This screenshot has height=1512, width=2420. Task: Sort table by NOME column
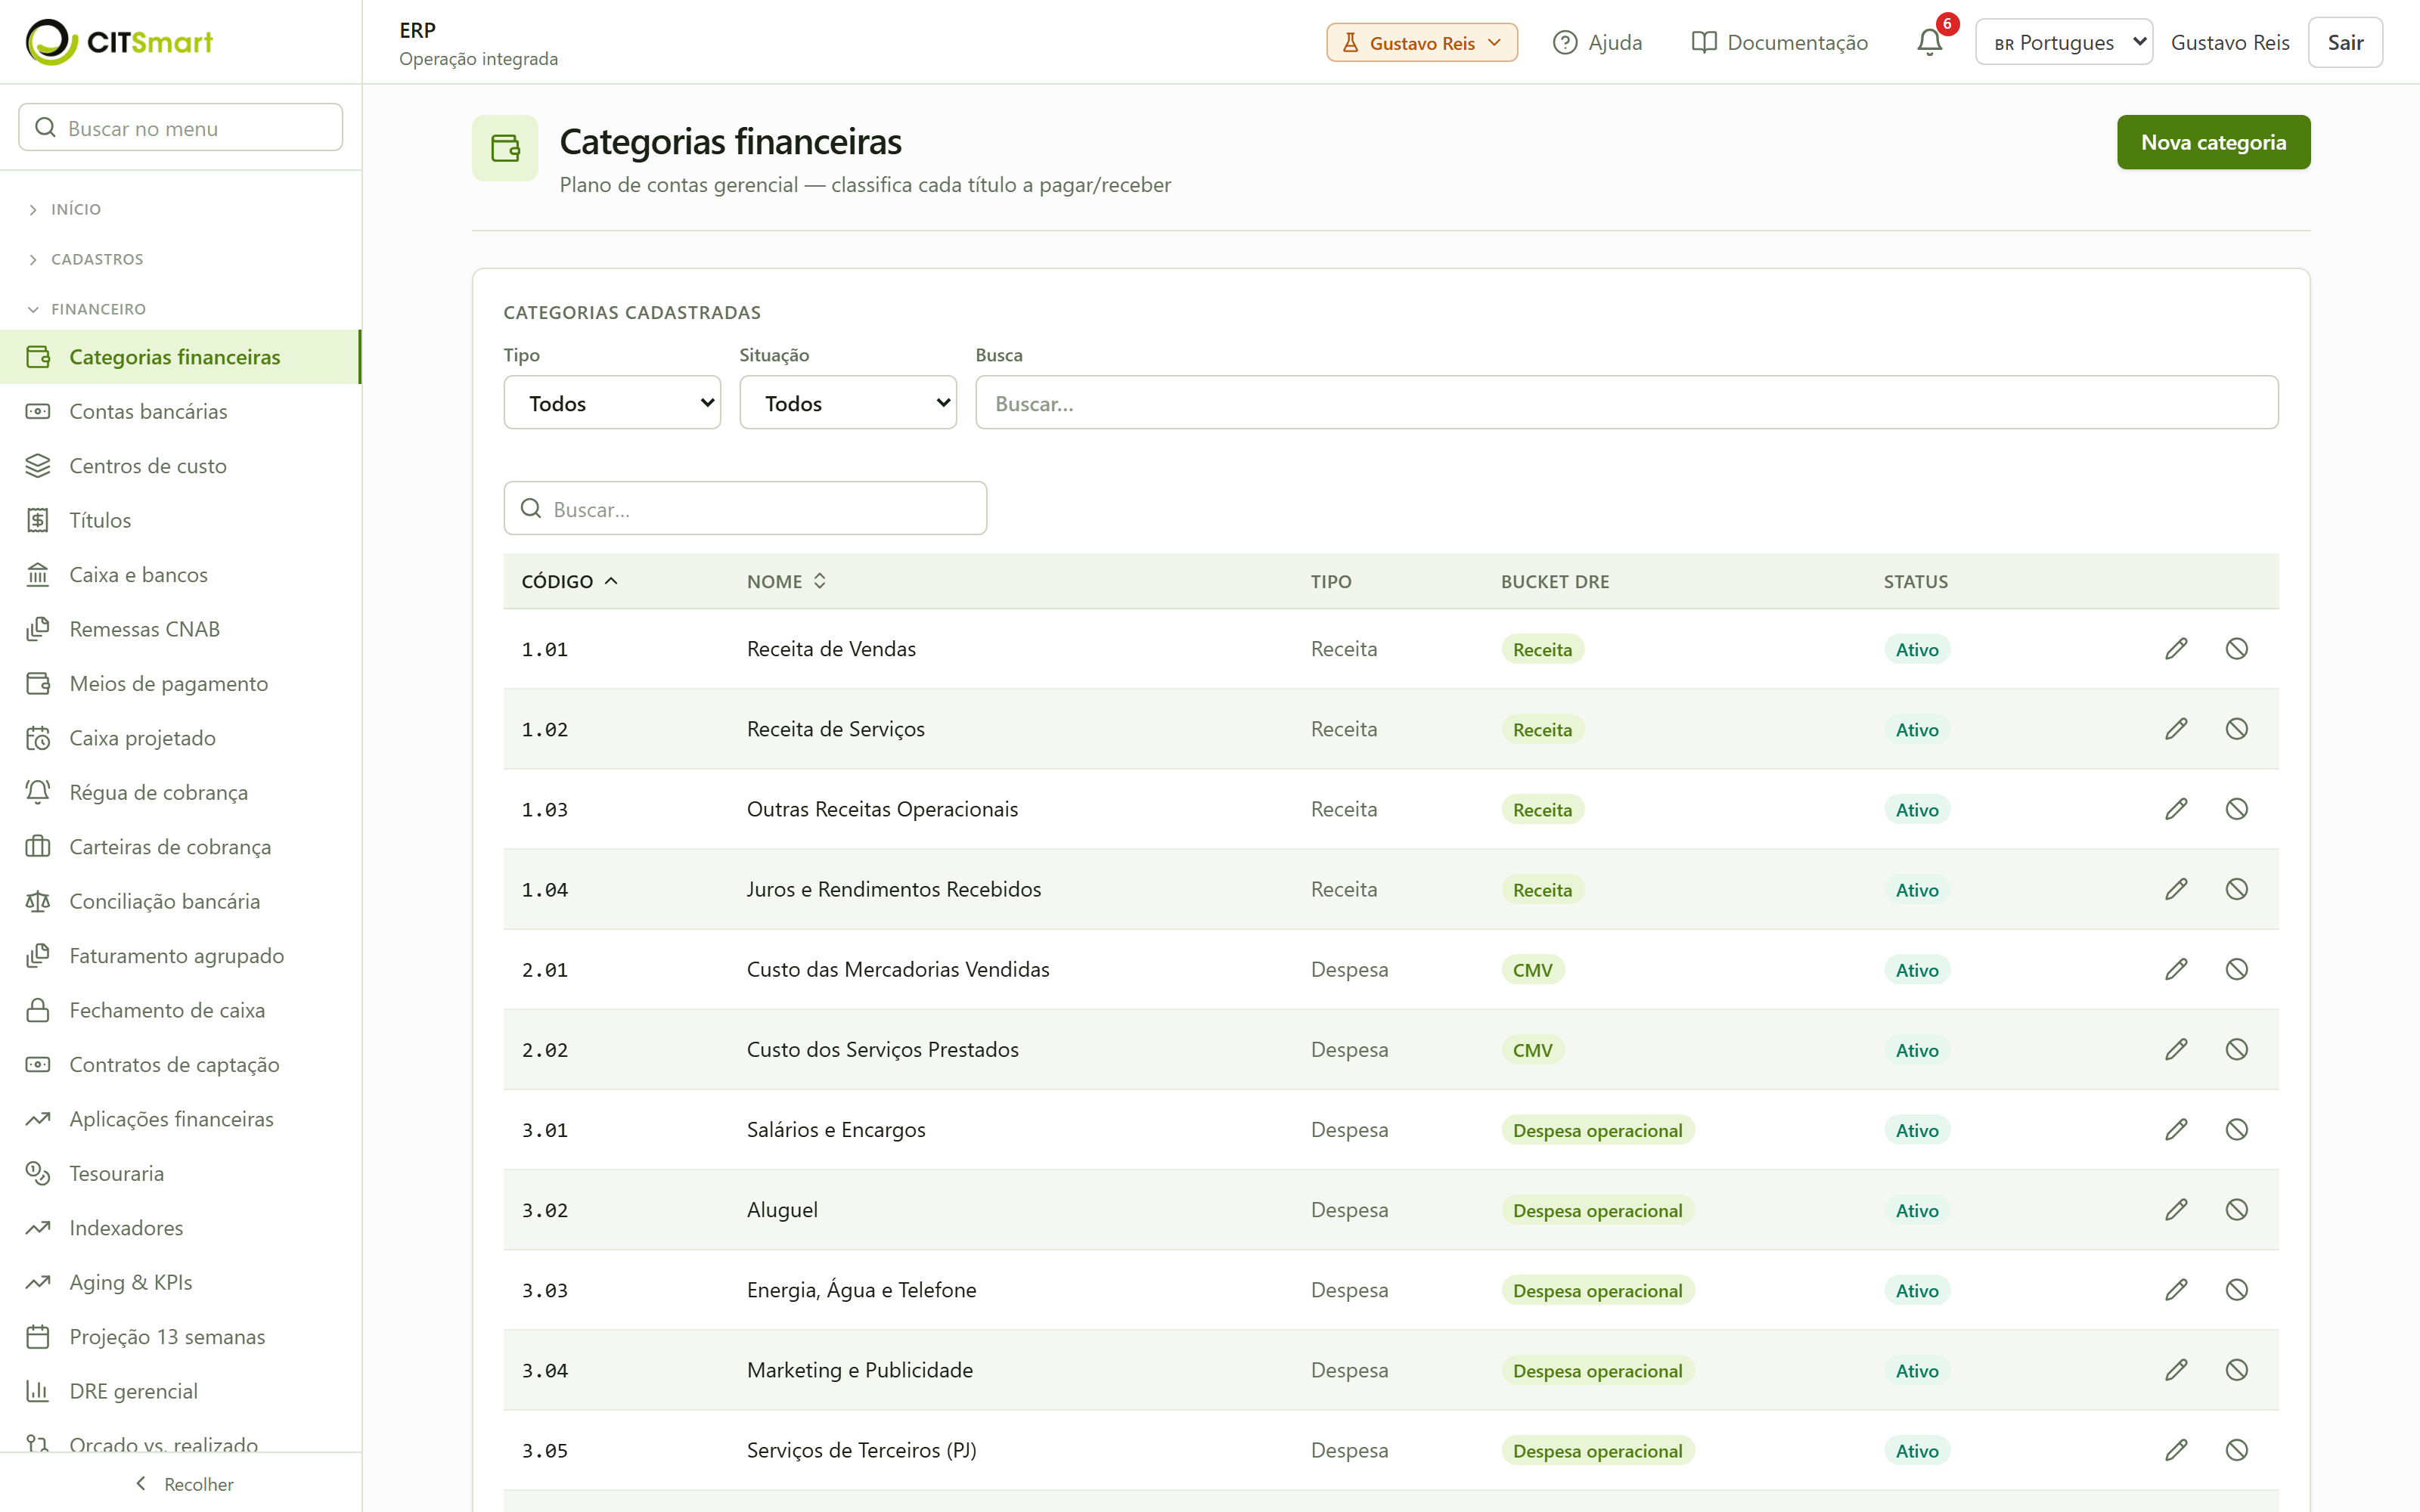coord(786,581)
